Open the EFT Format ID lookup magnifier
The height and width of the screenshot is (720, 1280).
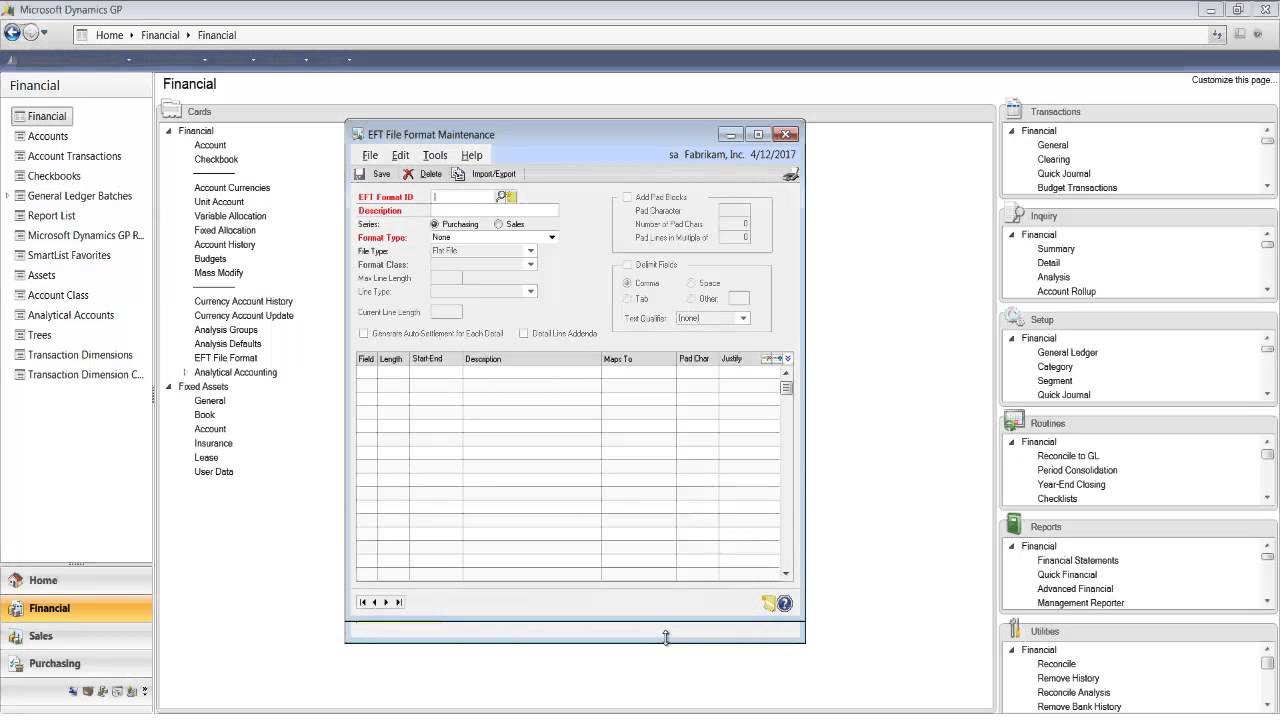pyautogui.click(x=501, y=197)
